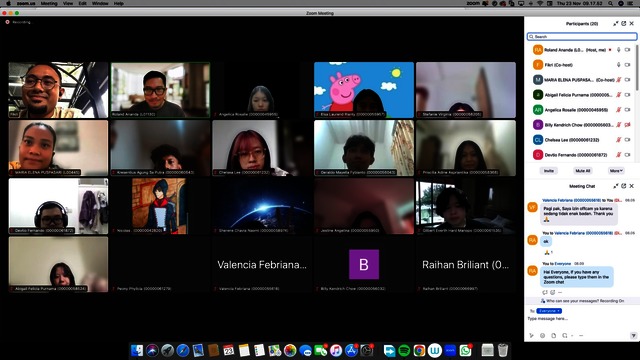Launch WhatsApp from the dock
The width and height of the screenshot is (640, 360).
(465, 350)
